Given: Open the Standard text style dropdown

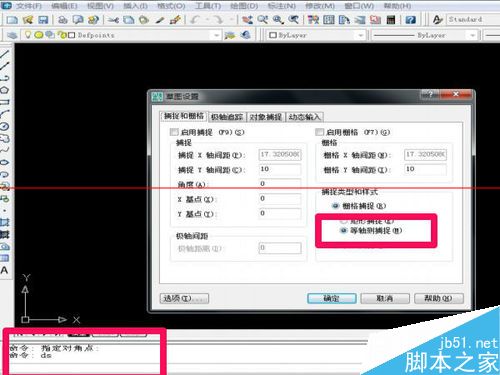Looking at the screenshot, I should (473, 19).
